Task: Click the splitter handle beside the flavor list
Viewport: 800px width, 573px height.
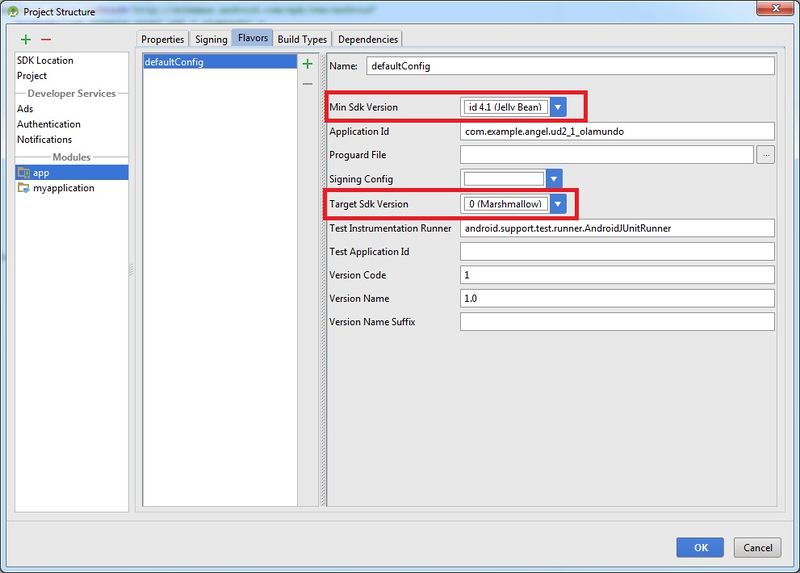Action: 322,280
